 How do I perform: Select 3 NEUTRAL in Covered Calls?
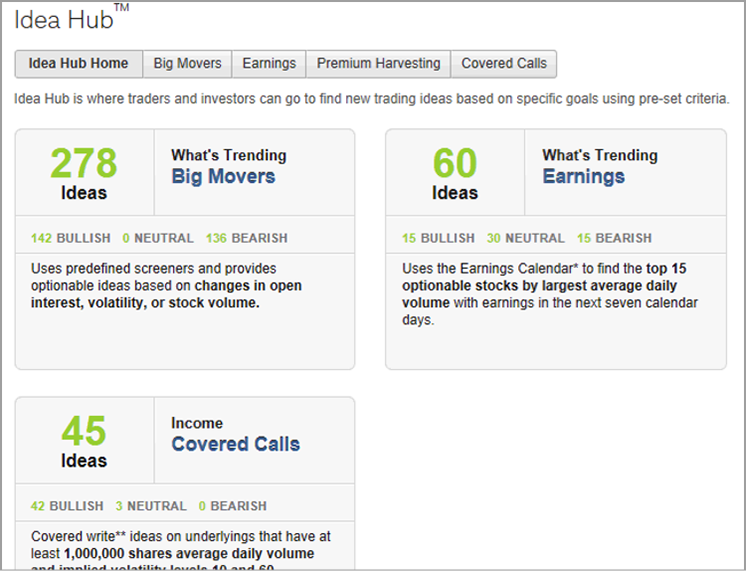(x=151, y=506)
